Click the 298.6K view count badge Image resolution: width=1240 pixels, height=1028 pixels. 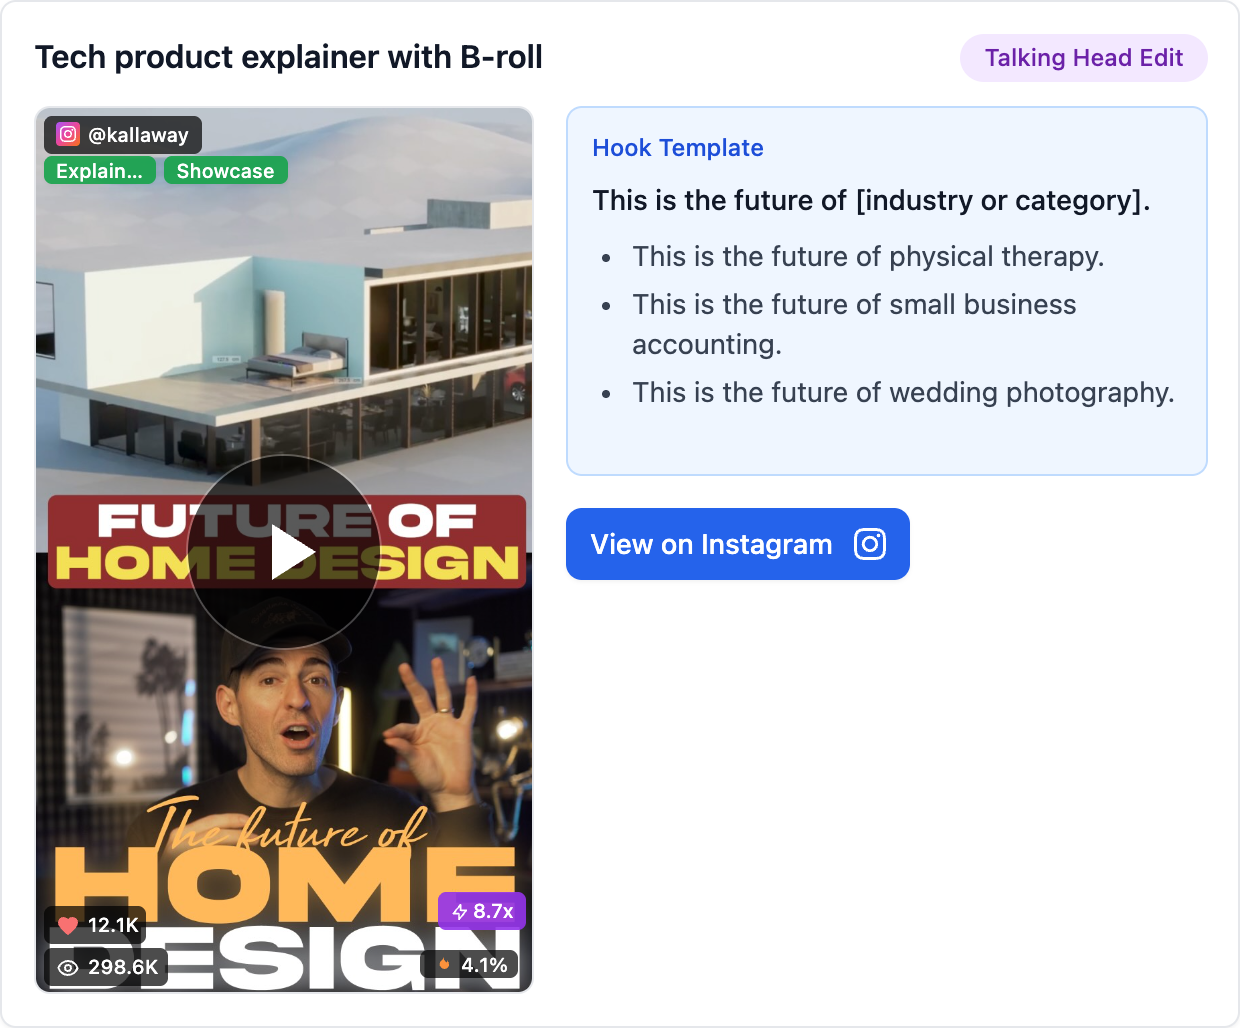coord(106,967)
